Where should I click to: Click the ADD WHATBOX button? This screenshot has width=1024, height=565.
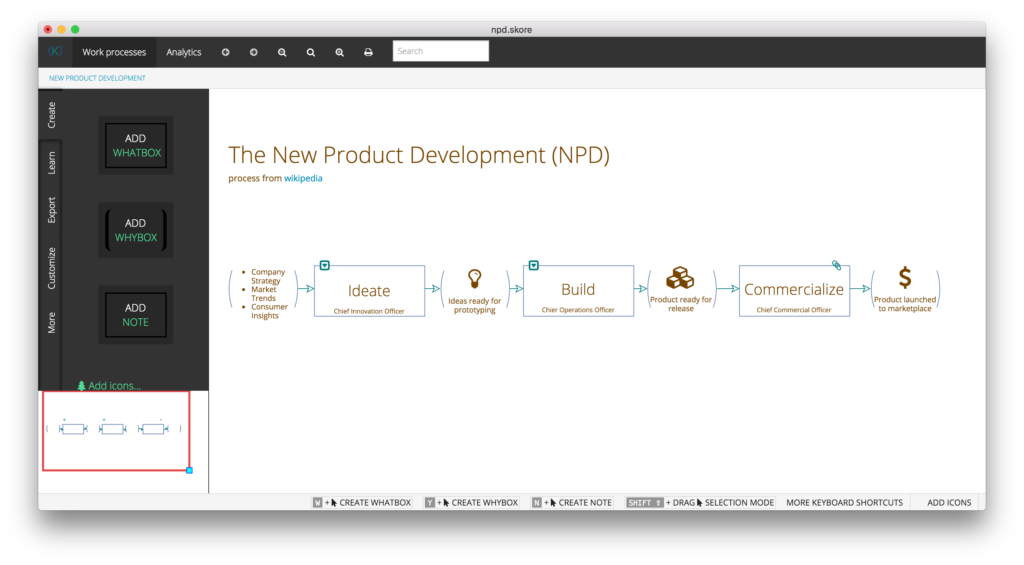click(x=136, y=146)
